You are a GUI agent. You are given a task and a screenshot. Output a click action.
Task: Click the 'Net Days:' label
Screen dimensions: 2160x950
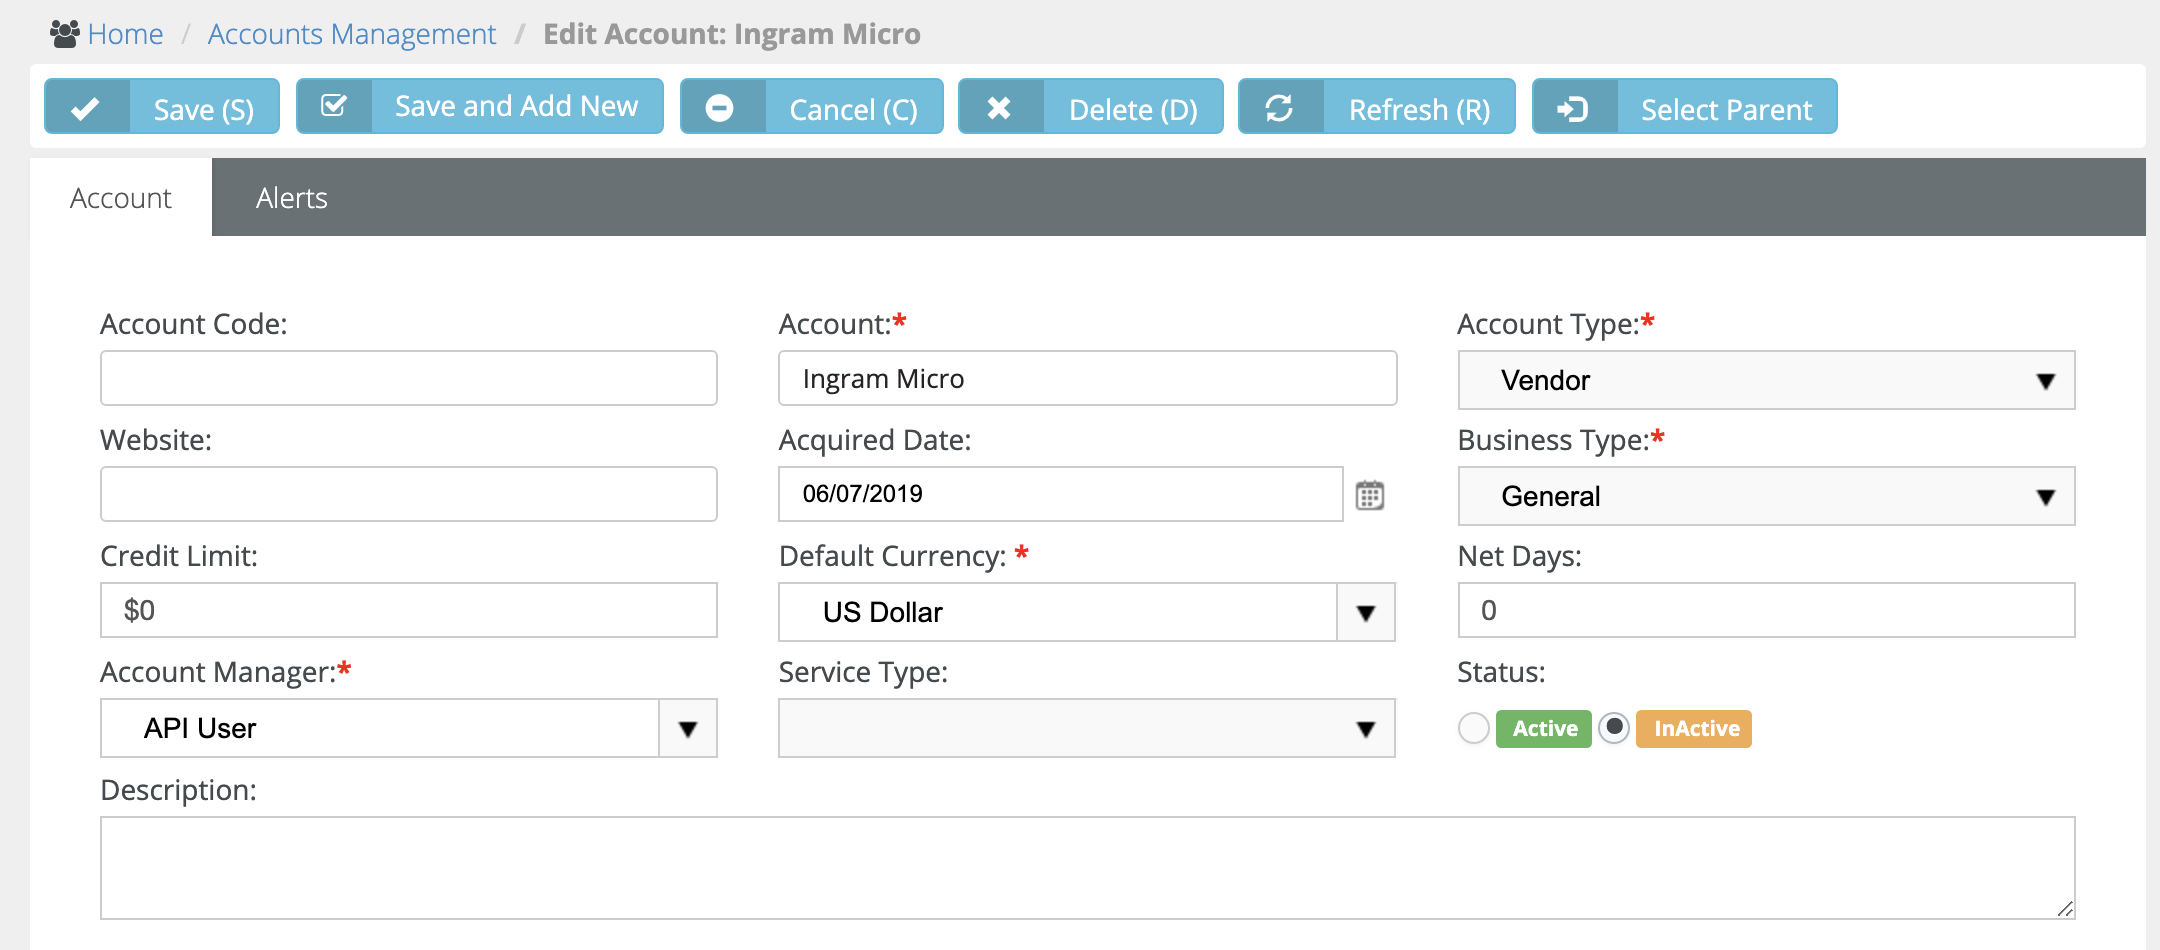click(x=1519, y=556)
